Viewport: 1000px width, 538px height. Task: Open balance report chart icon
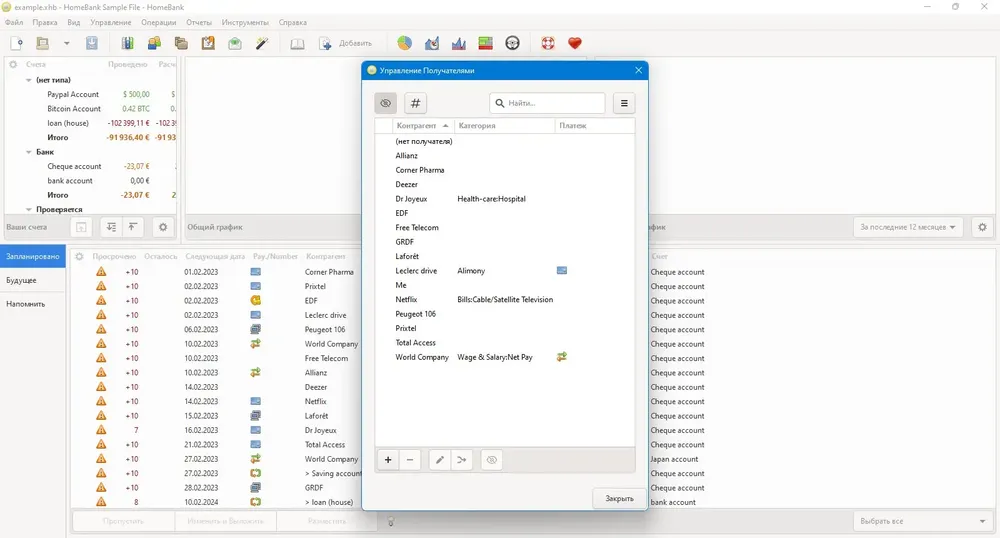[x=459, y=43]
